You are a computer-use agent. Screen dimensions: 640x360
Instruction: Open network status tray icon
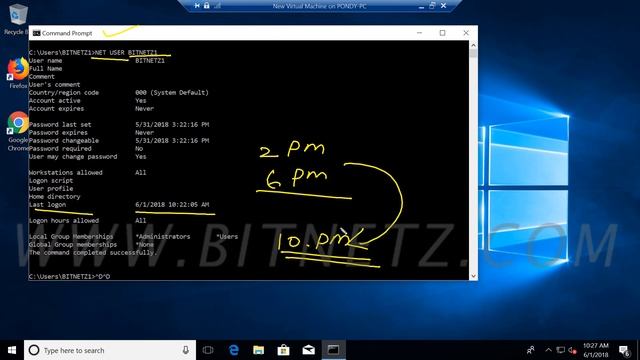tap(561, 350)
